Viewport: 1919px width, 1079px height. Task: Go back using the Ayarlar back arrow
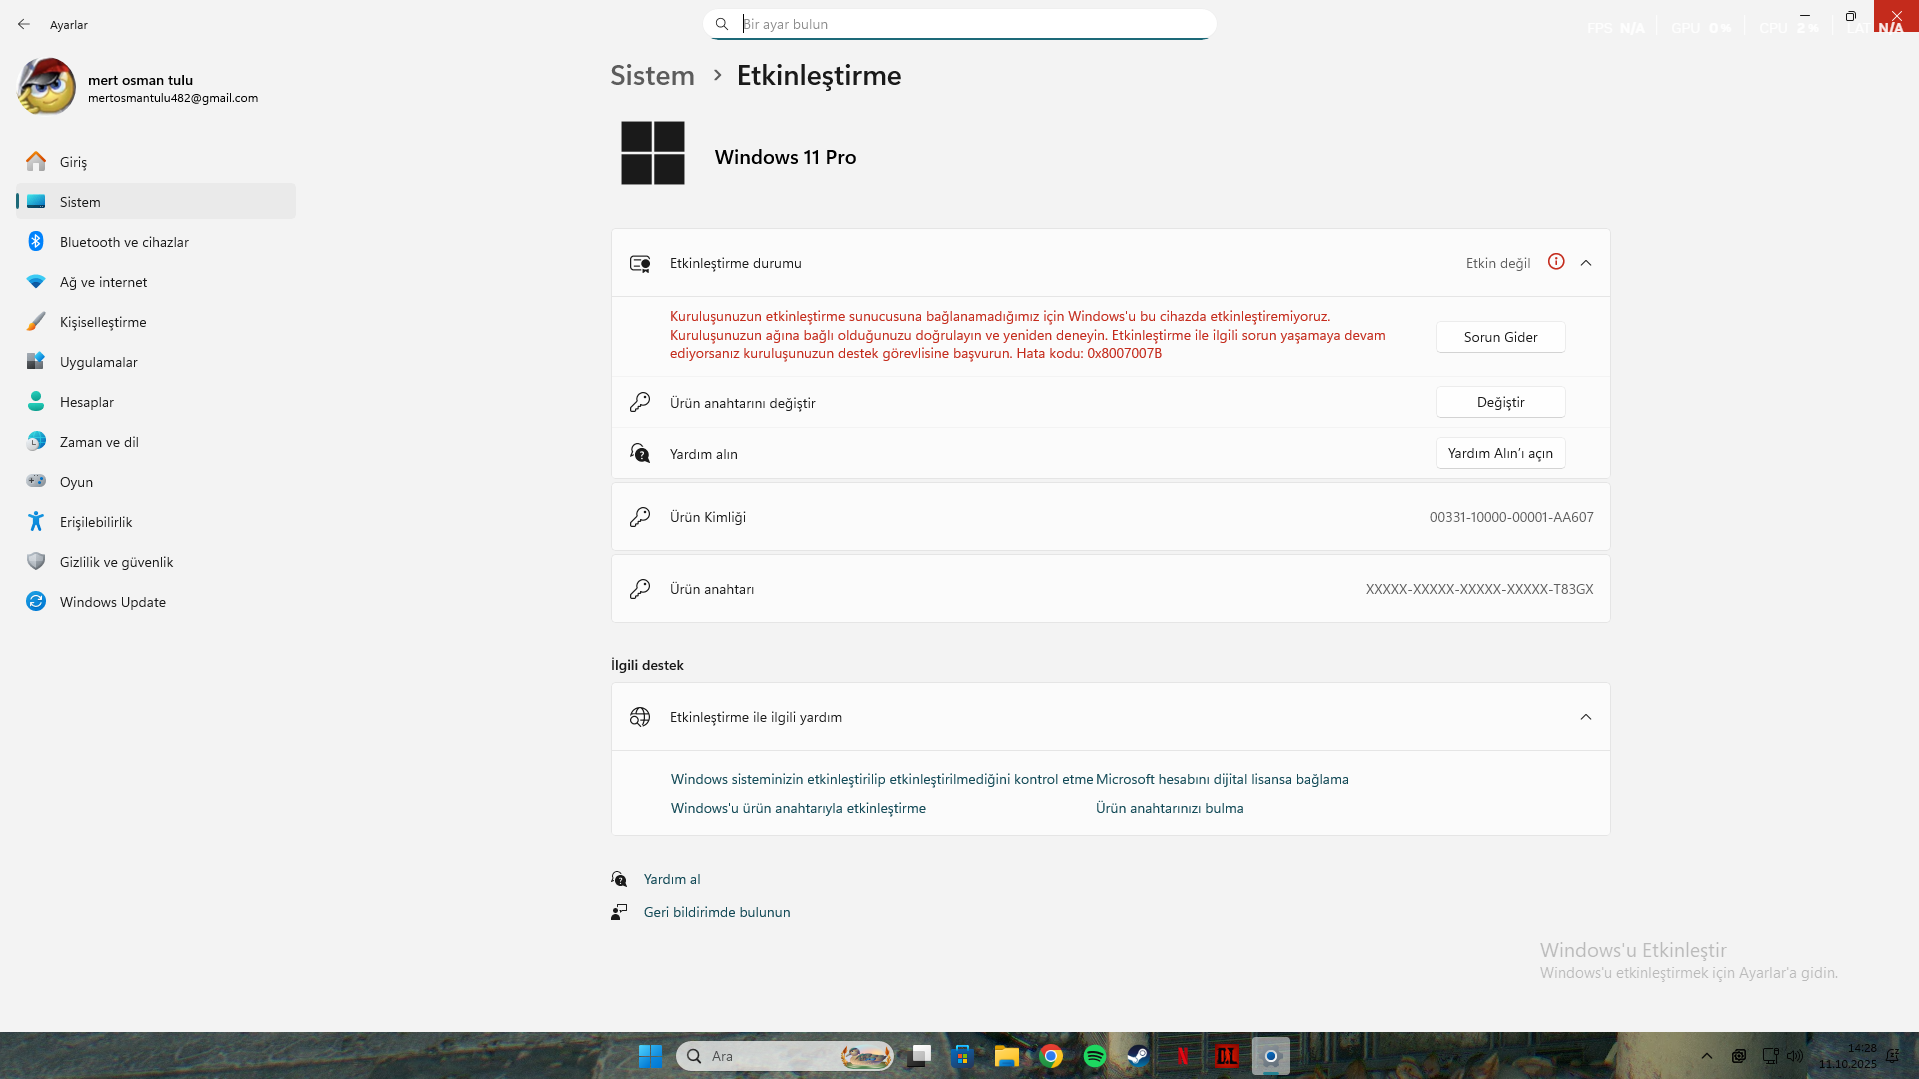tap(24, 24)
